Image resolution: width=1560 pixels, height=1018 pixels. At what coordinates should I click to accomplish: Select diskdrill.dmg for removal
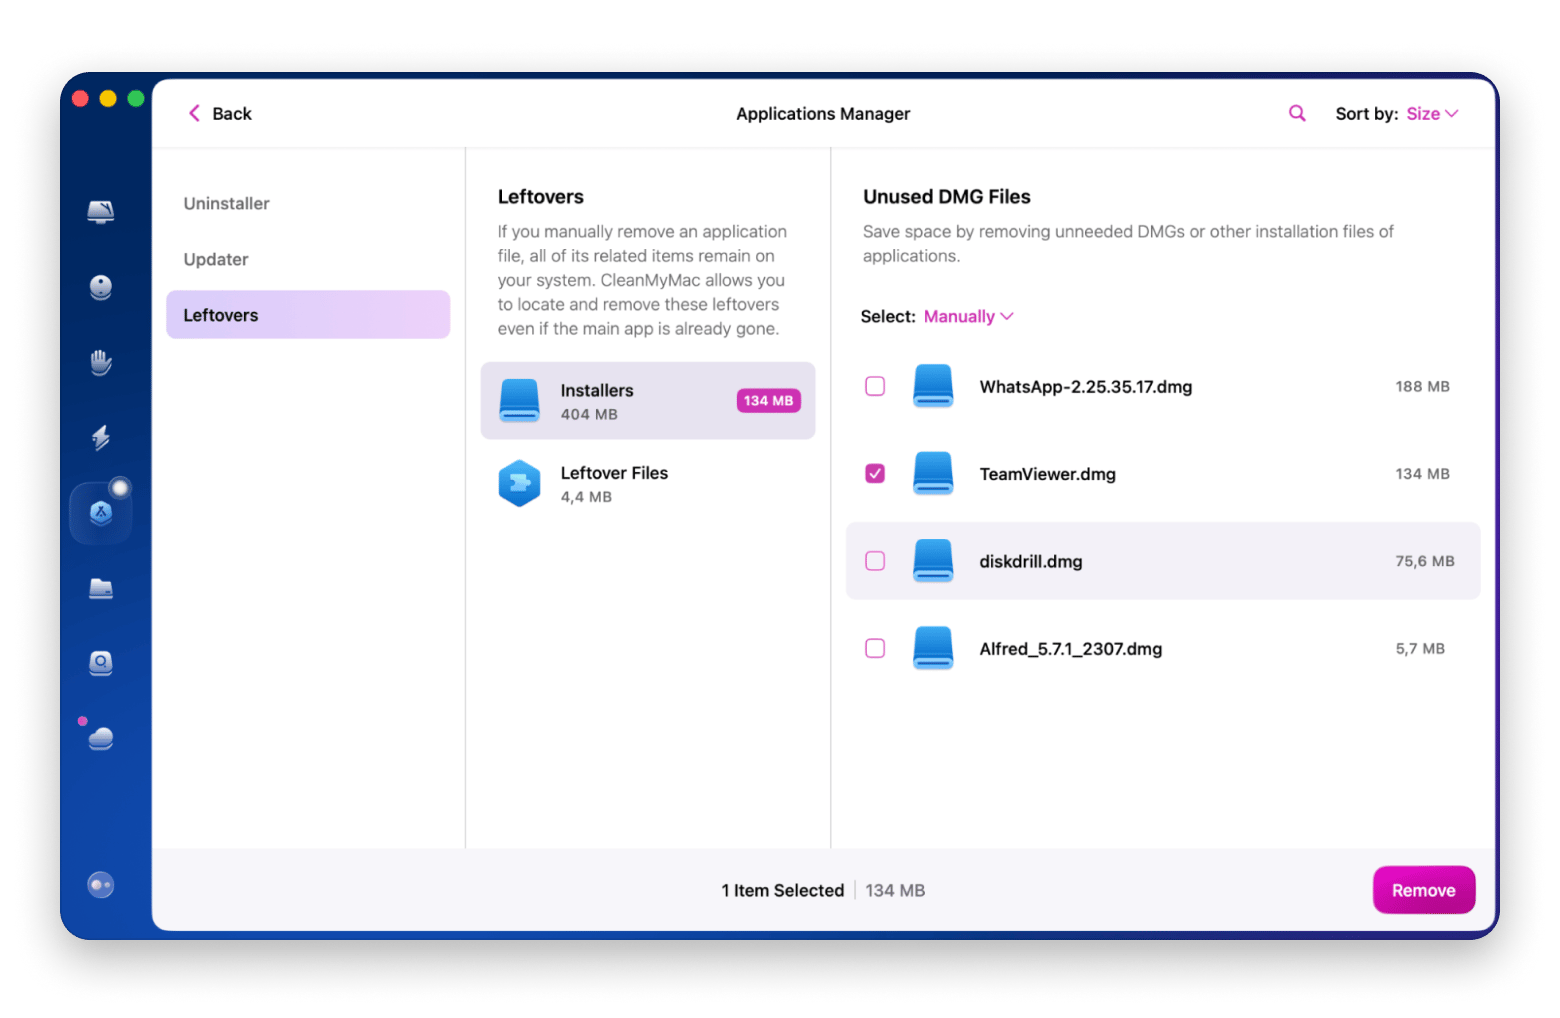tap(875, 561)
